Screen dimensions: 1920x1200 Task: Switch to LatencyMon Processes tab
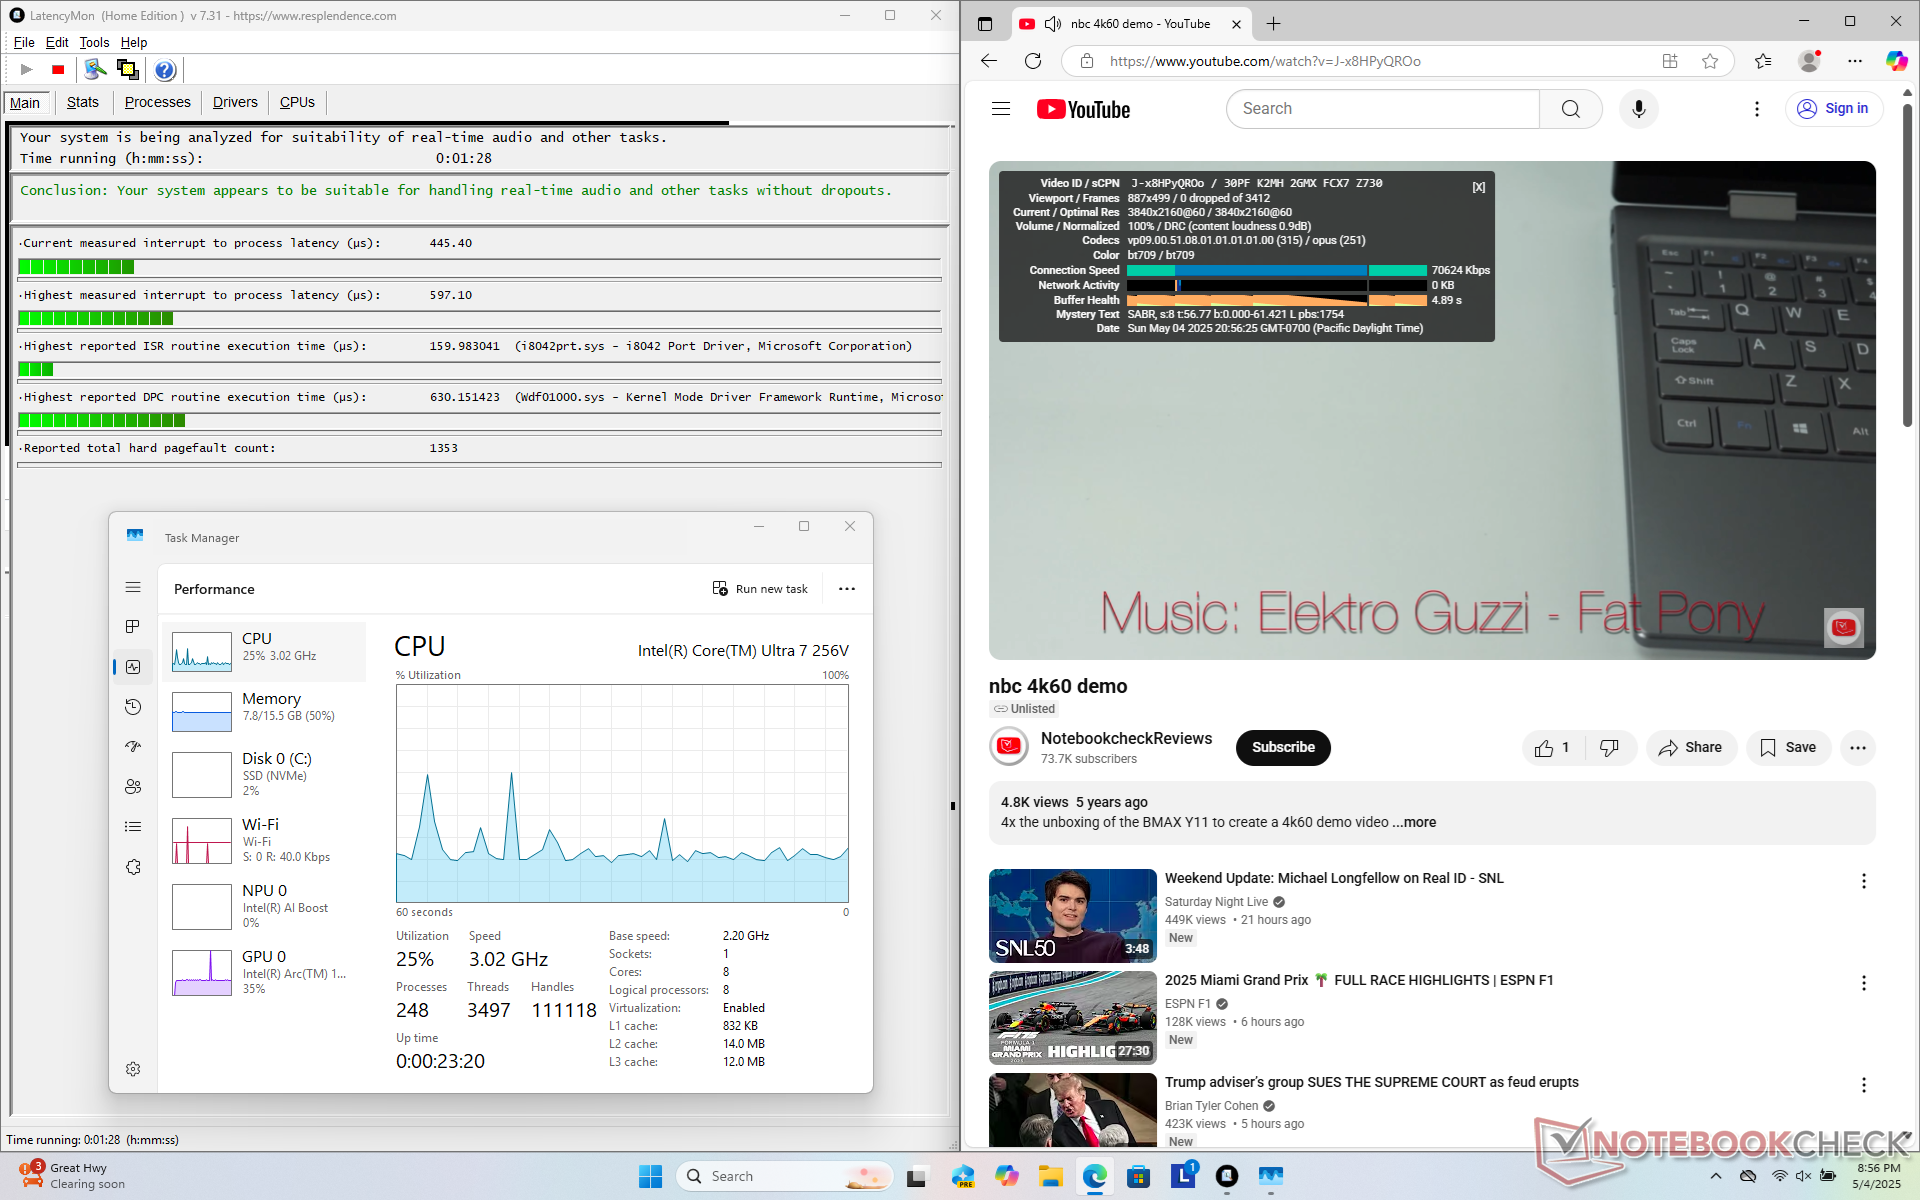pyautogui.click(x=158, y=102)
